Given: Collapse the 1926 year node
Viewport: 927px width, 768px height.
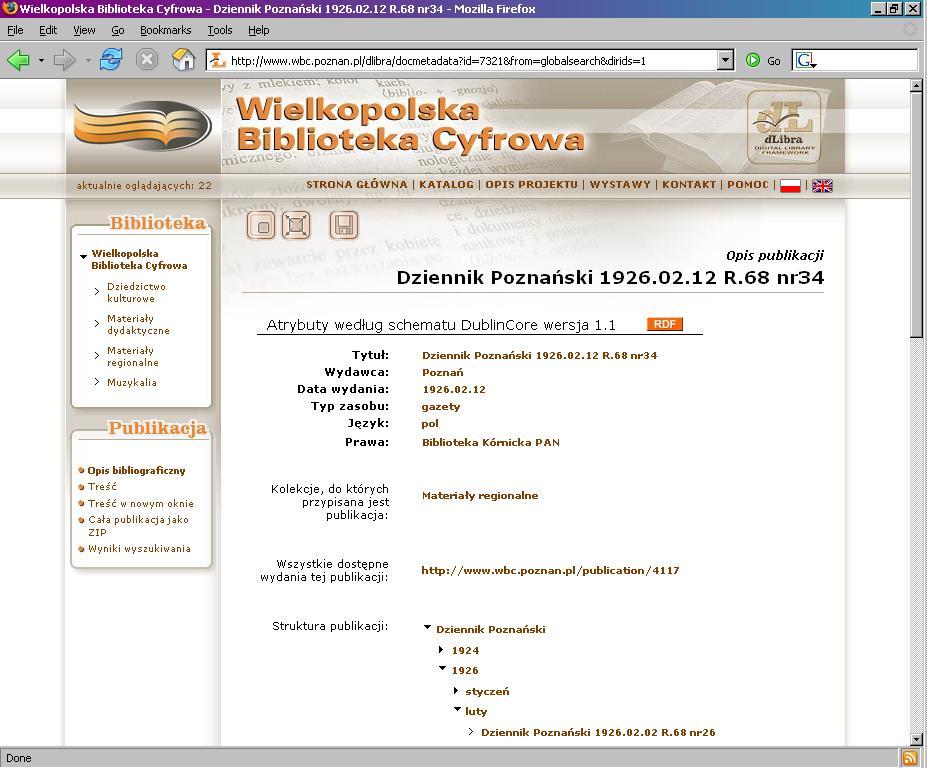Looking at the screenshot, I should point(442,668).
